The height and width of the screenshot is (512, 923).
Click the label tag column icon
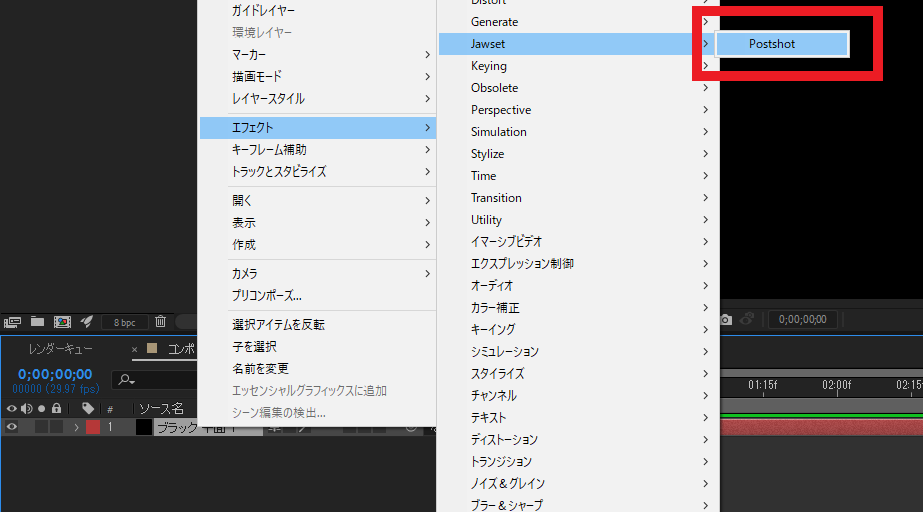(x=88, y=408)
